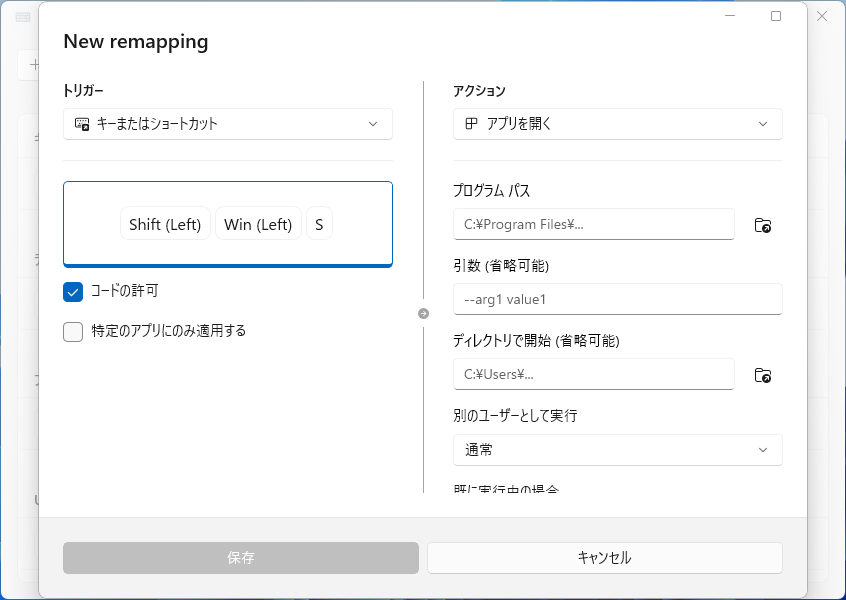This screenshot has width=846, height=600.
Task: Select the Shift (Left) key chip
Action: 165,223
